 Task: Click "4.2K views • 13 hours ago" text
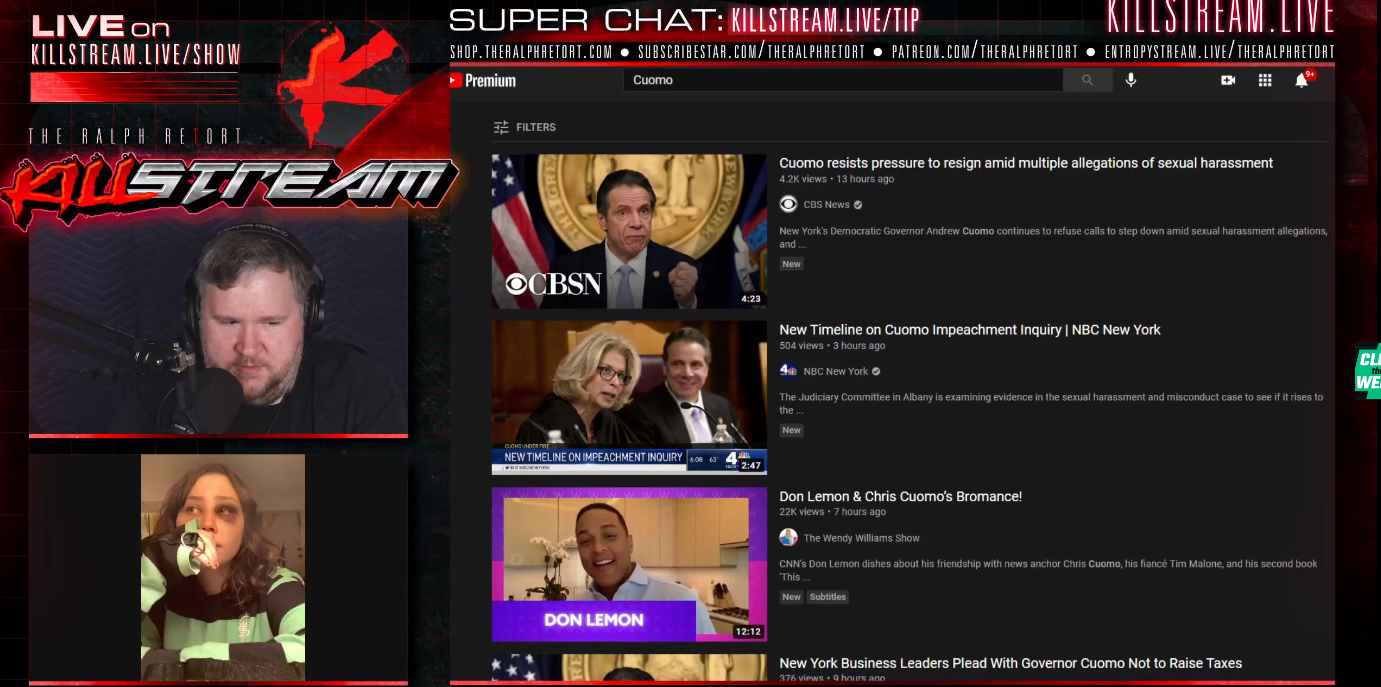point(837,180)
